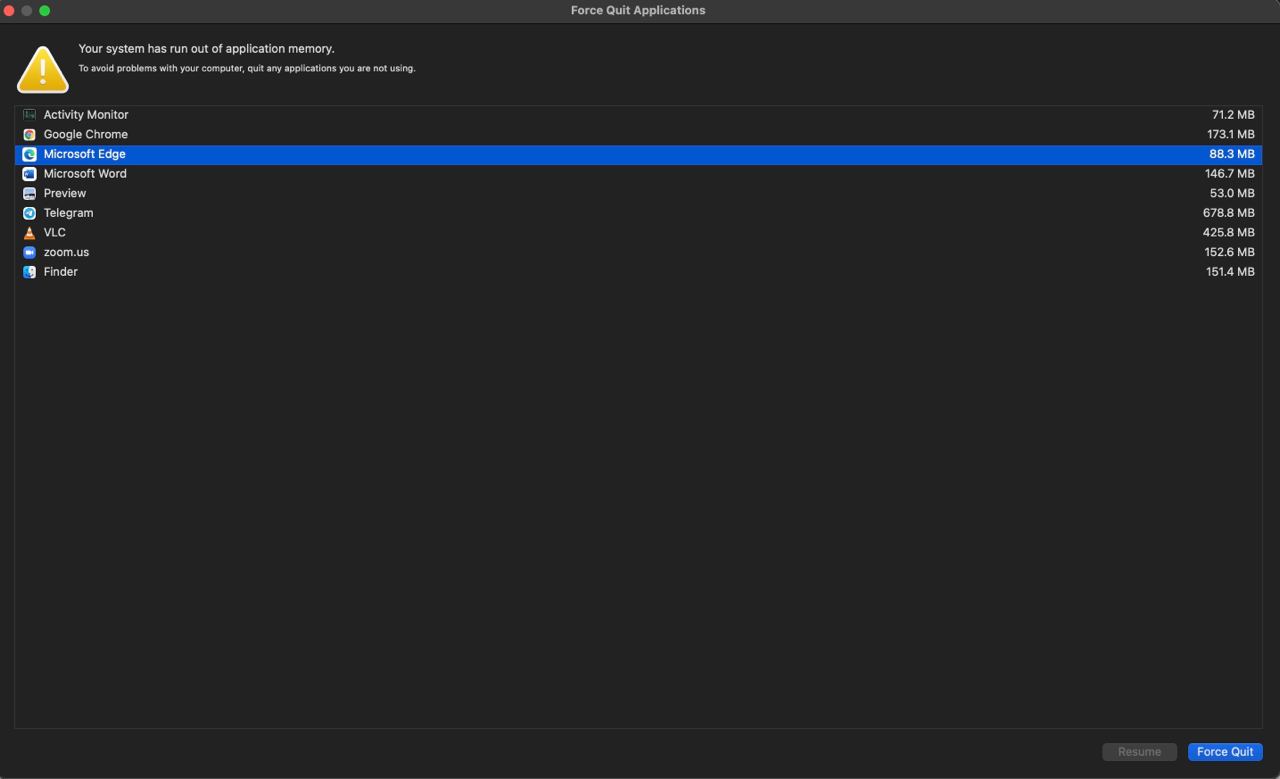Click the 146.7 MB memory value
Viewport: 1280px width, 779px height.
pos(1229,174)
